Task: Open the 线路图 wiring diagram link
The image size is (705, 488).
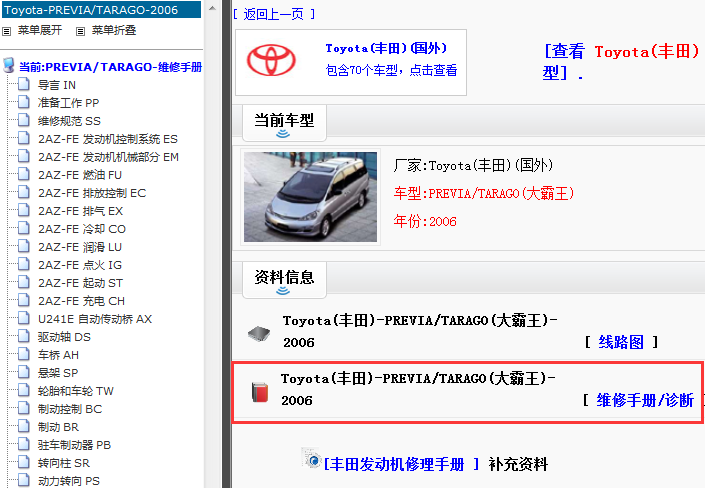Action: [621, 342]
